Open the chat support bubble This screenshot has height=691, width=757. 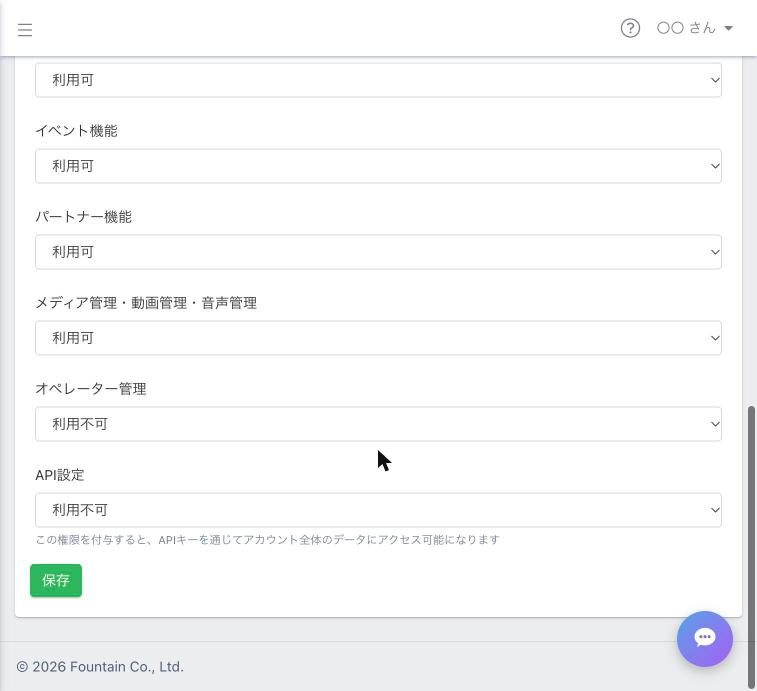click(704, 638)
